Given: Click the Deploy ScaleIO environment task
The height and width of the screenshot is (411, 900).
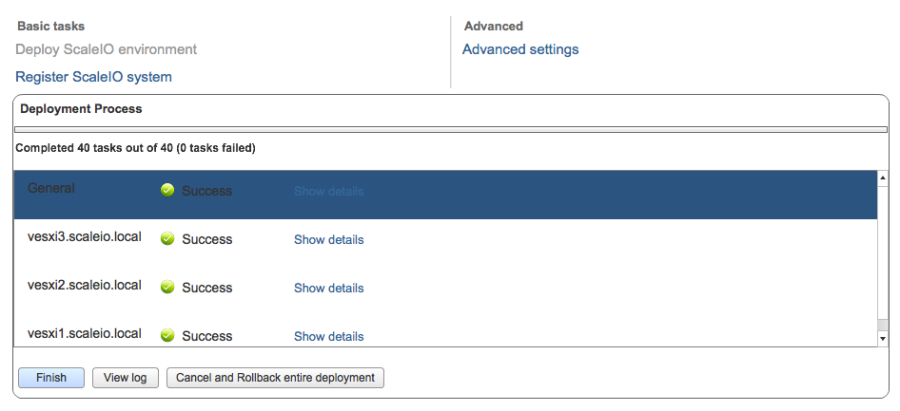Looking at the screenshot, I should 106,49.
